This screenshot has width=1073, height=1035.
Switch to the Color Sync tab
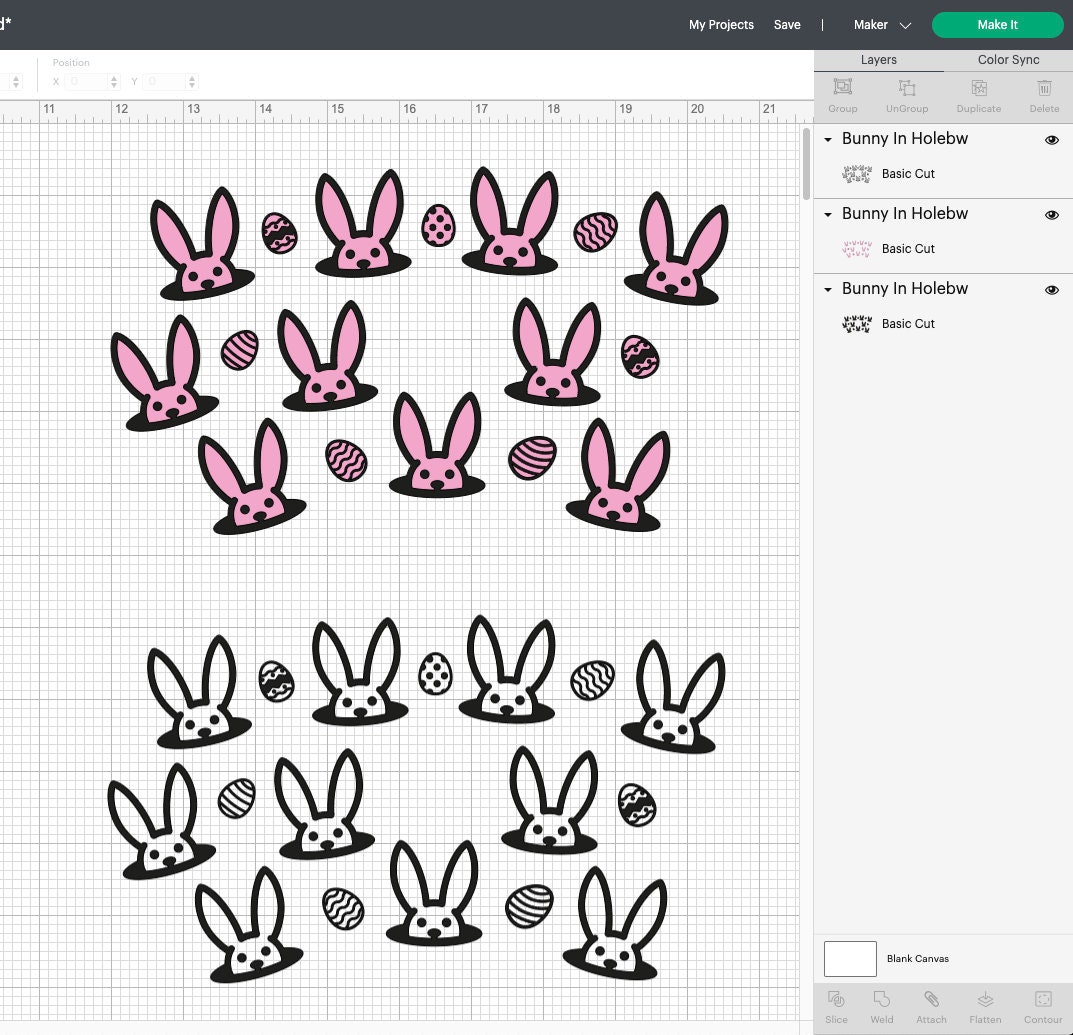pos(1007,60)
